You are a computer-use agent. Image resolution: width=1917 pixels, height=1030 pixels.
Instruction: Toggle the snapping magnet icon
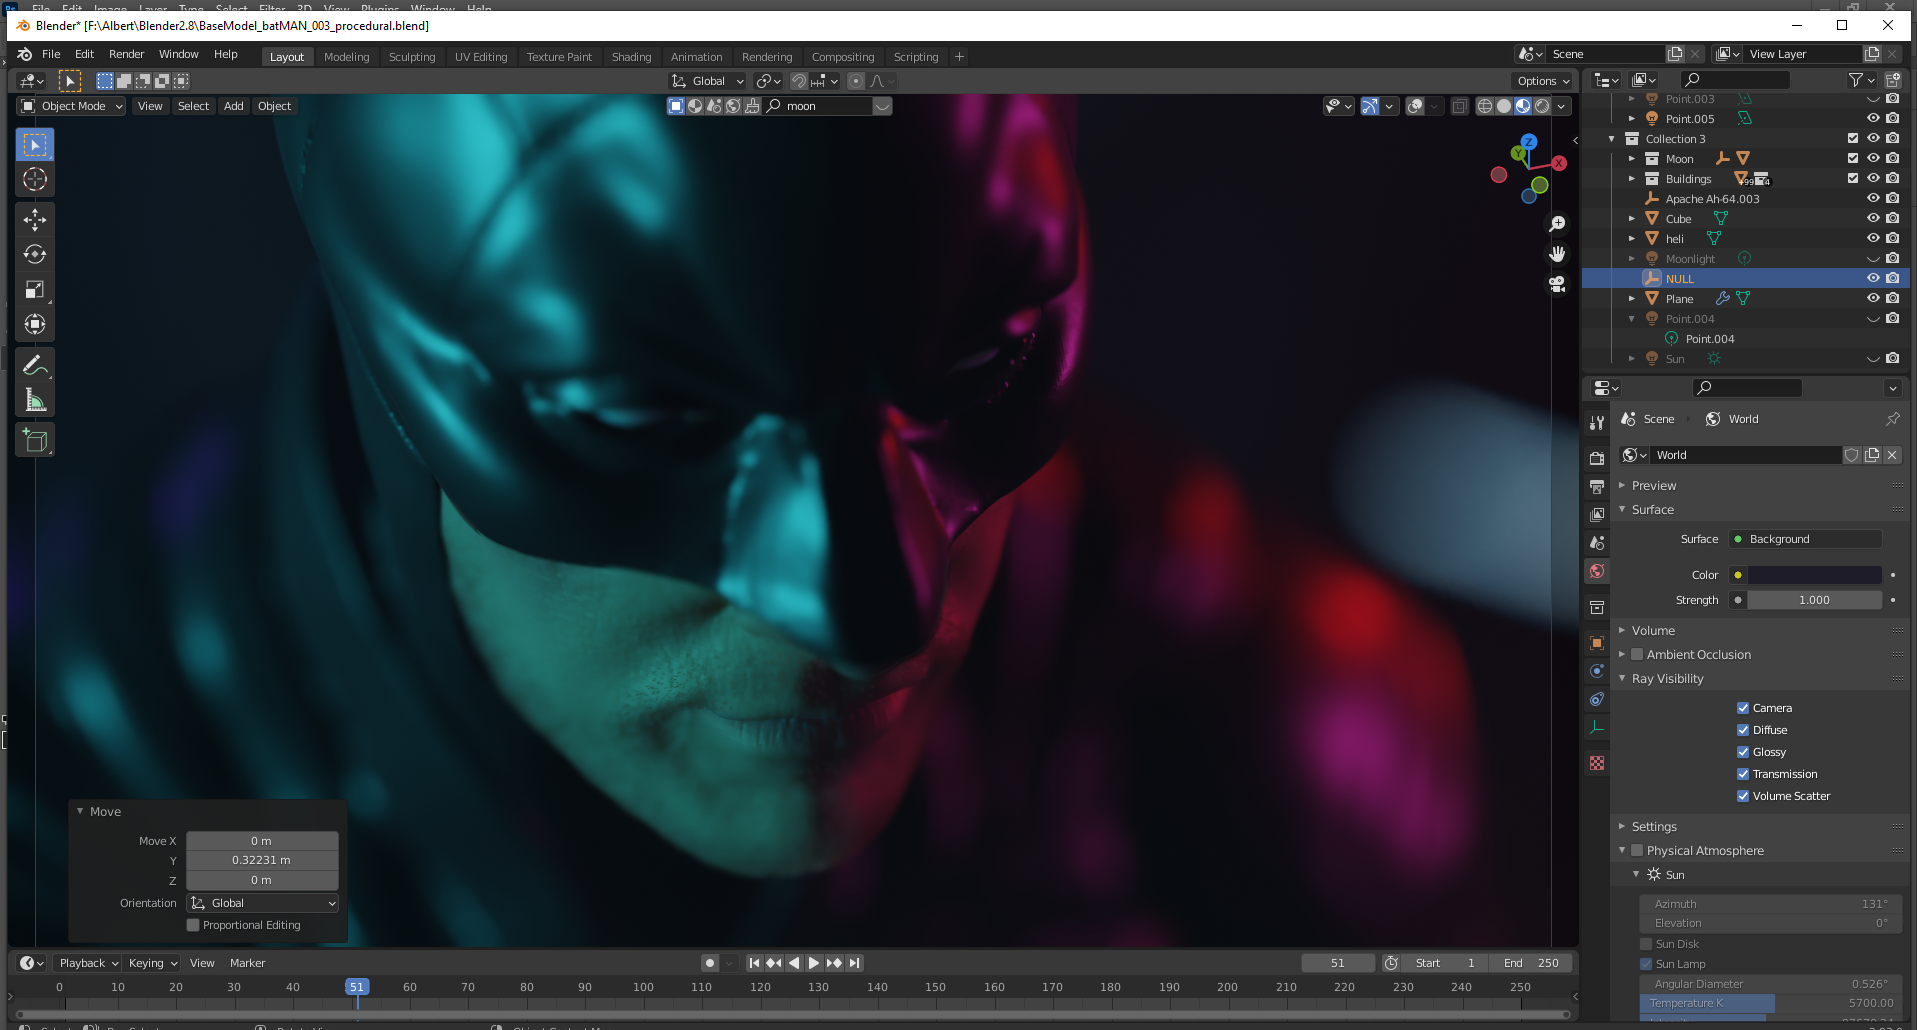click(799, 81)
